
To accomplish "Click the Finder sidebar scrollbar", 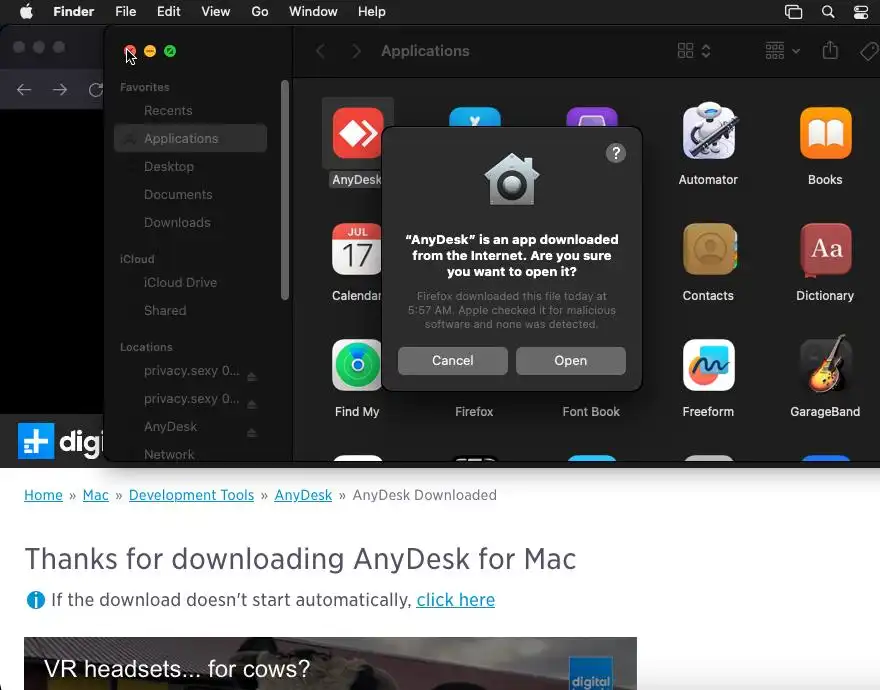I will pos(285,190).
